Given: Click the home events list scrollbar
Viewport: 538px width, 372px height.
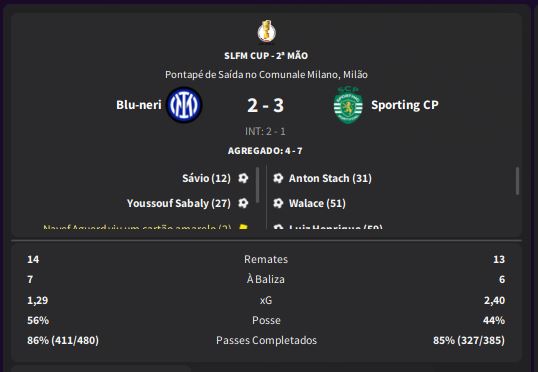Looking at the screenshot, I should point(258,185).
